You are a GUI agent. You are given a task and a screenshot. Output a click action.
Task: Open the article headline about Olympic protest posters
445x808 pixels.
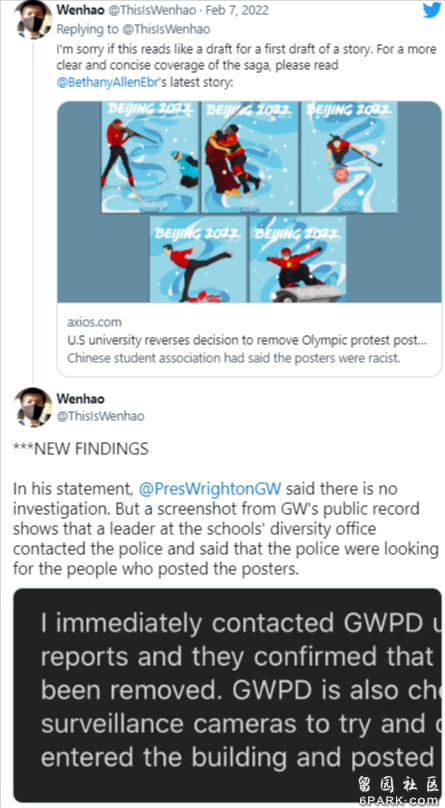pos(247,341)
